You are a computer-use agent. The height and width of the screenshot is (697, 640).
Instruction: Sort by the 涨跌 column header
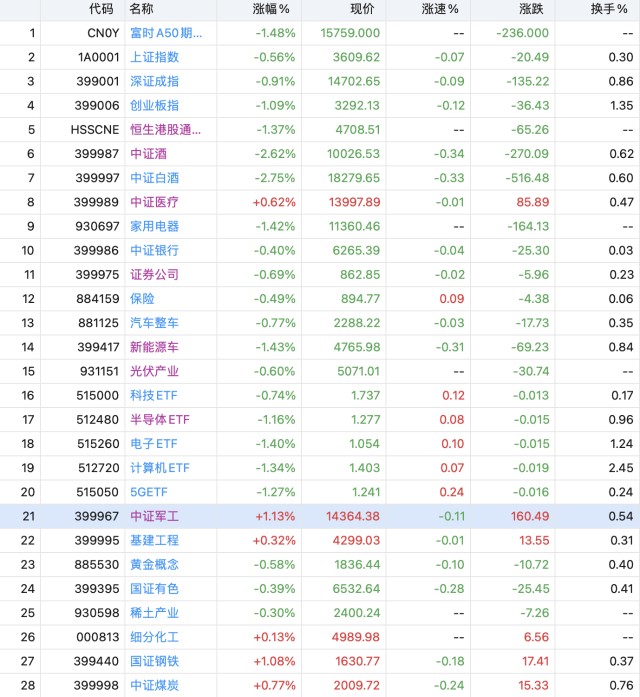coord(533,9)
